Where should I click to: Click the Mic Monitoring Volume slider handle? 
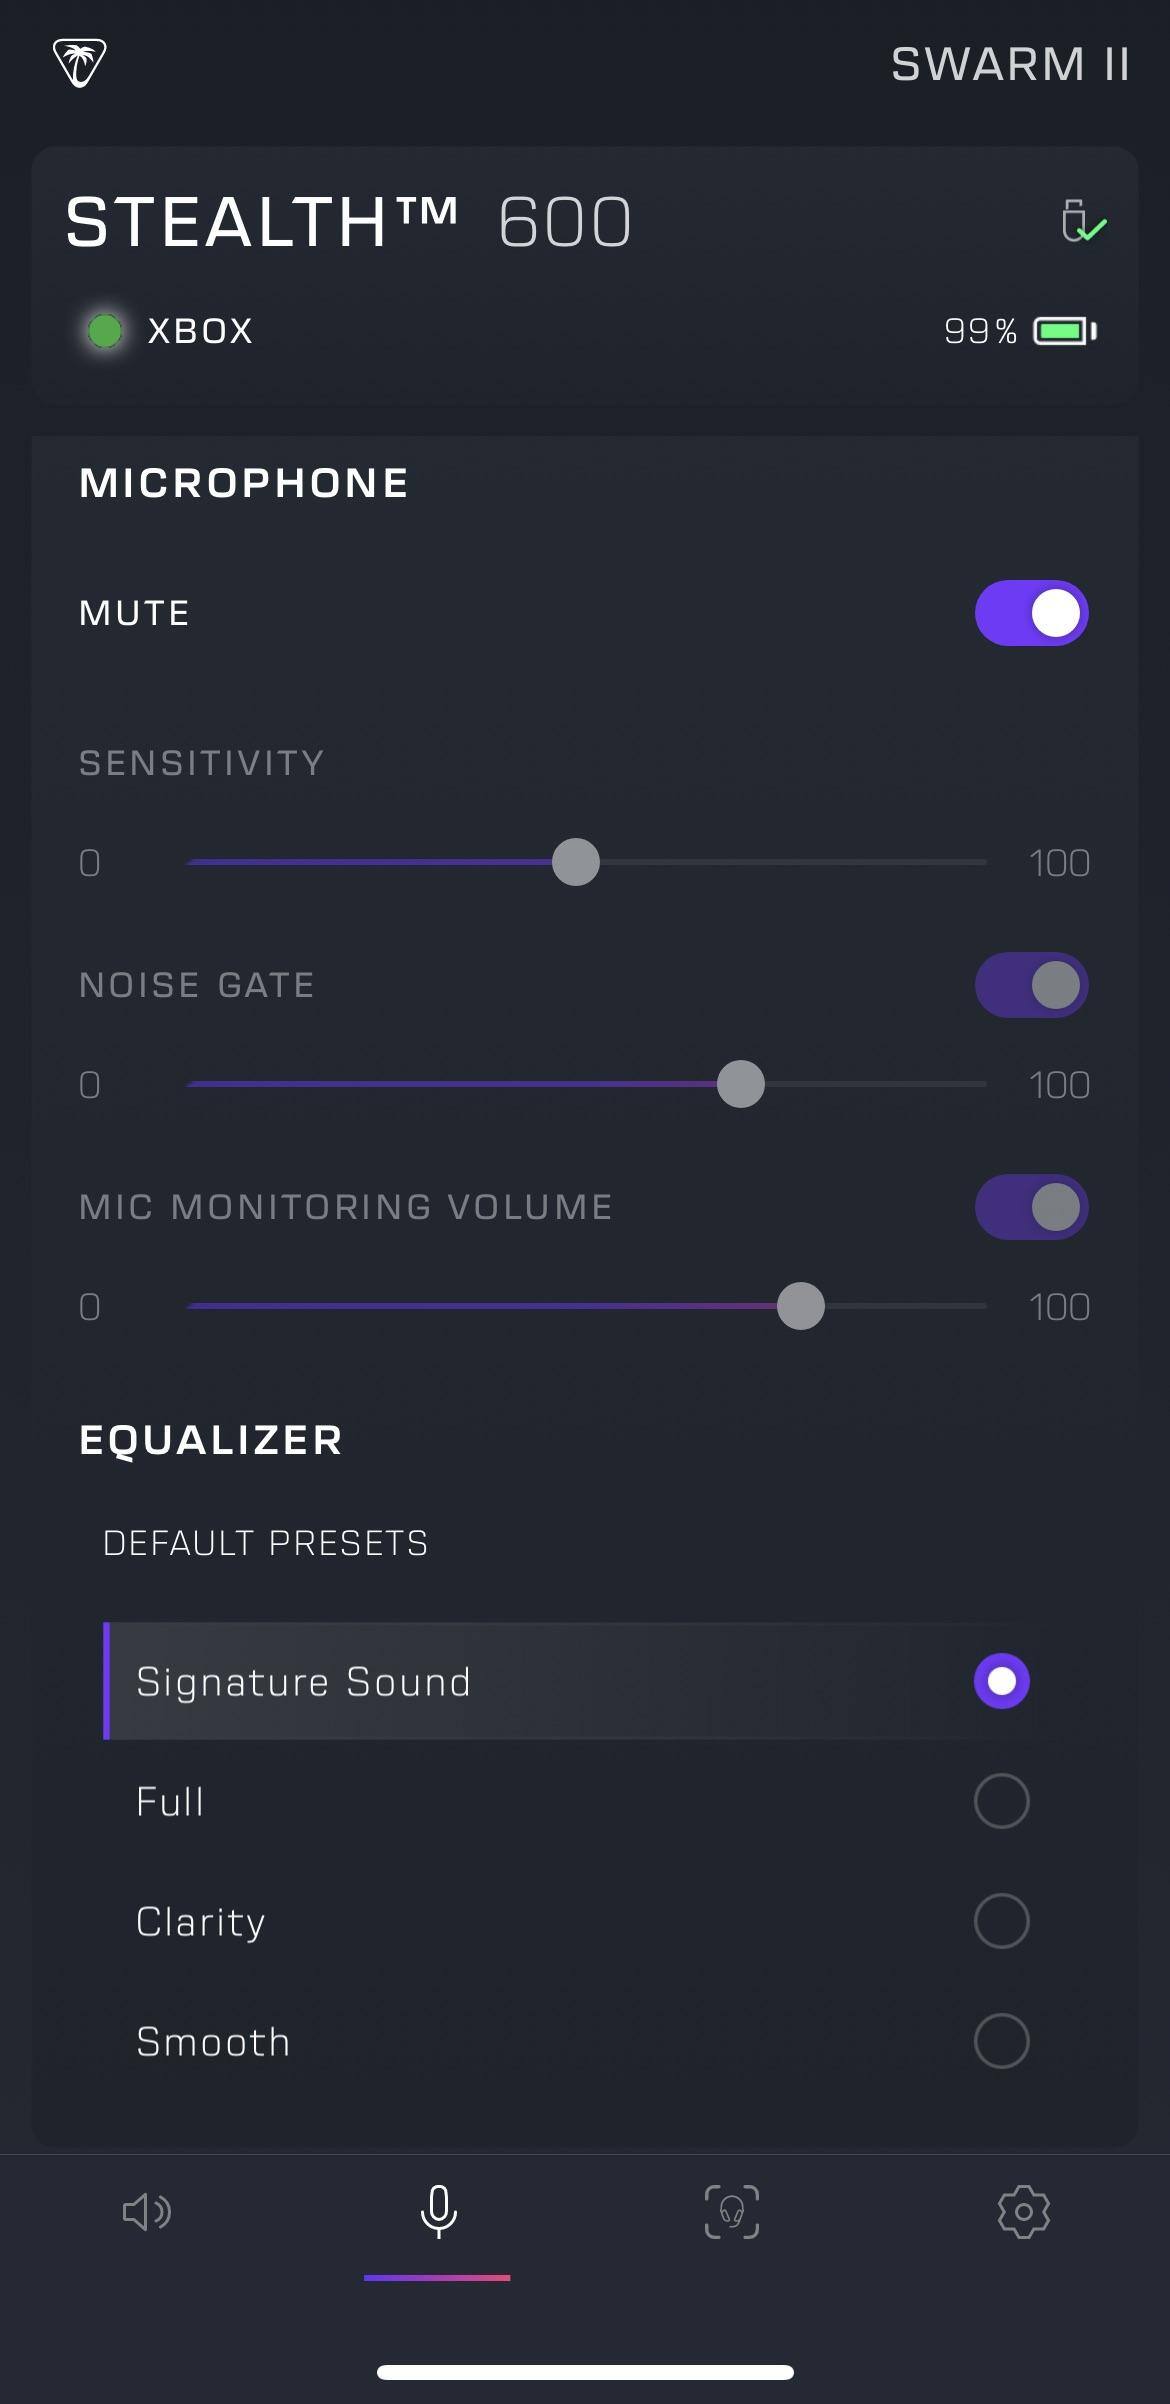coord(801,1306)
